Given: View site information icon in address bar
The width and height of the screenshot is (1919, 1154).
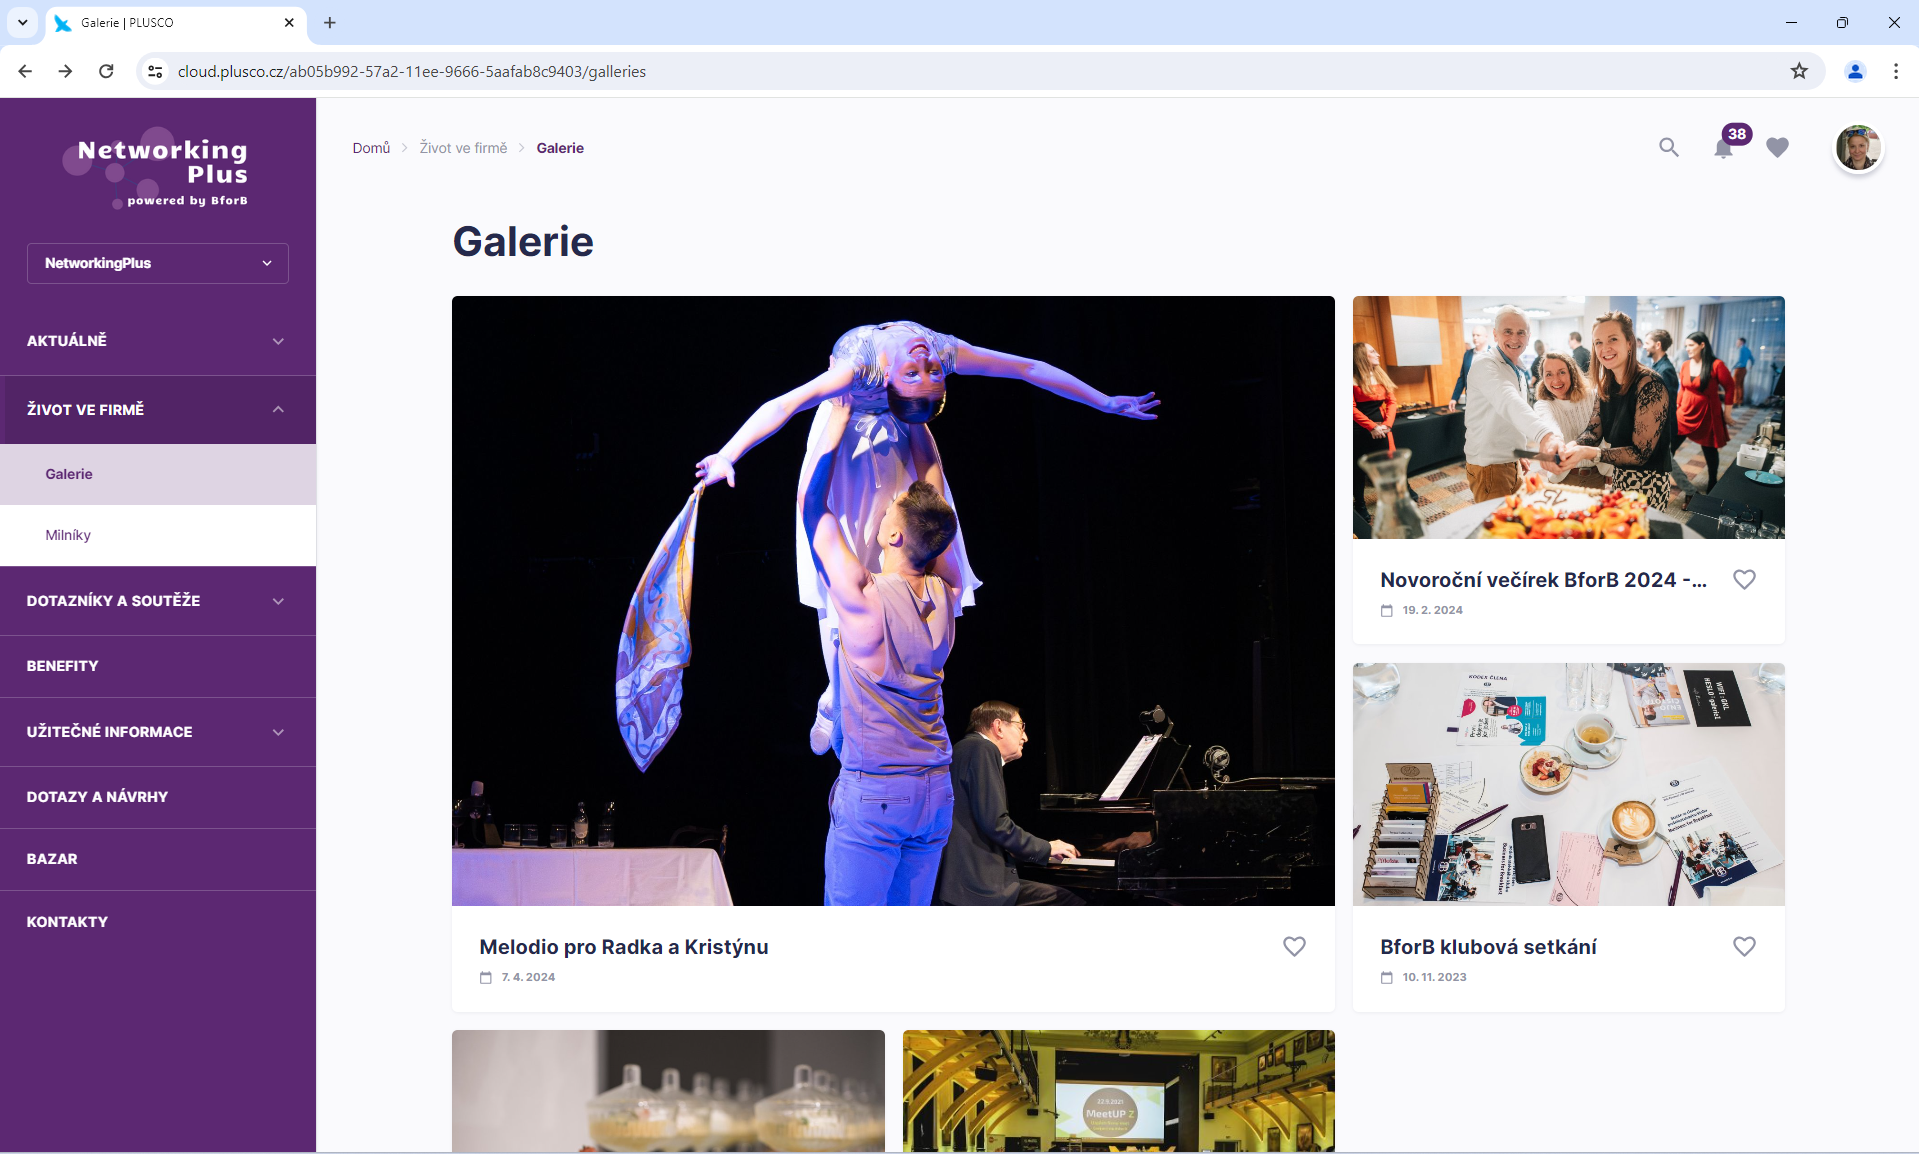Looking at the screenshot, I should (x=155, y=71).
